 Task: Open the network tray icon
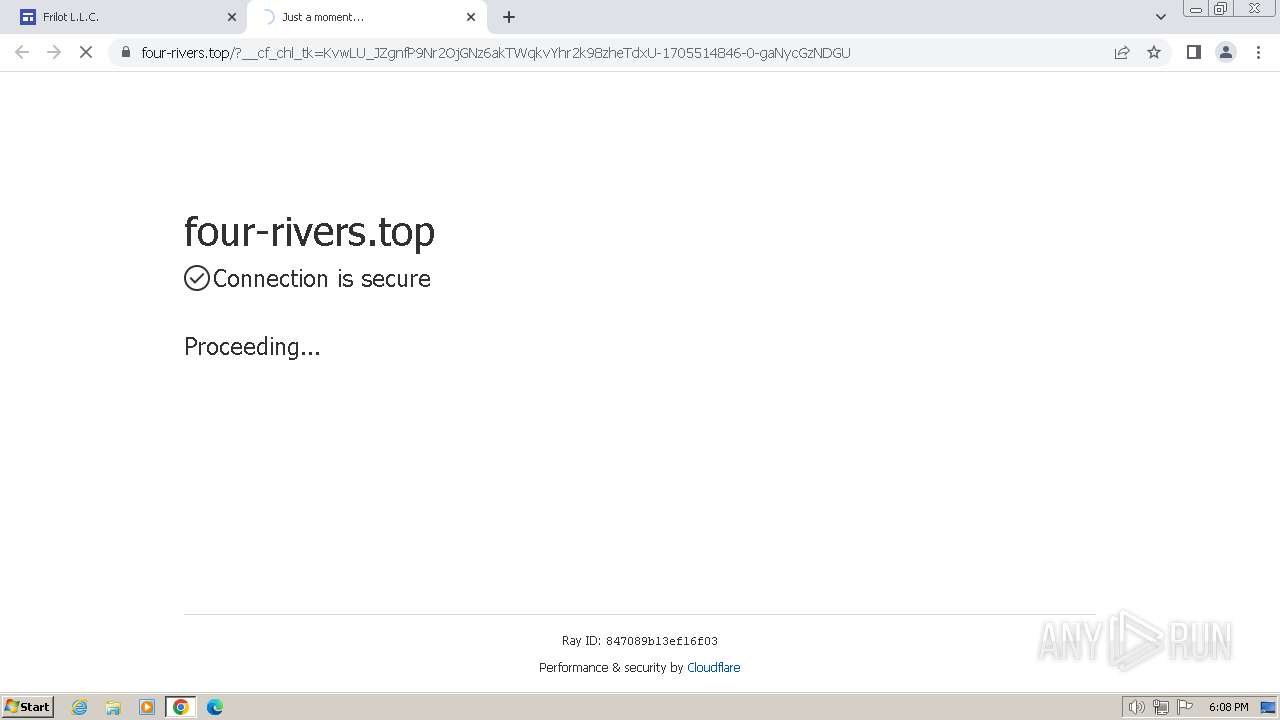click(x=1161, y=707)
